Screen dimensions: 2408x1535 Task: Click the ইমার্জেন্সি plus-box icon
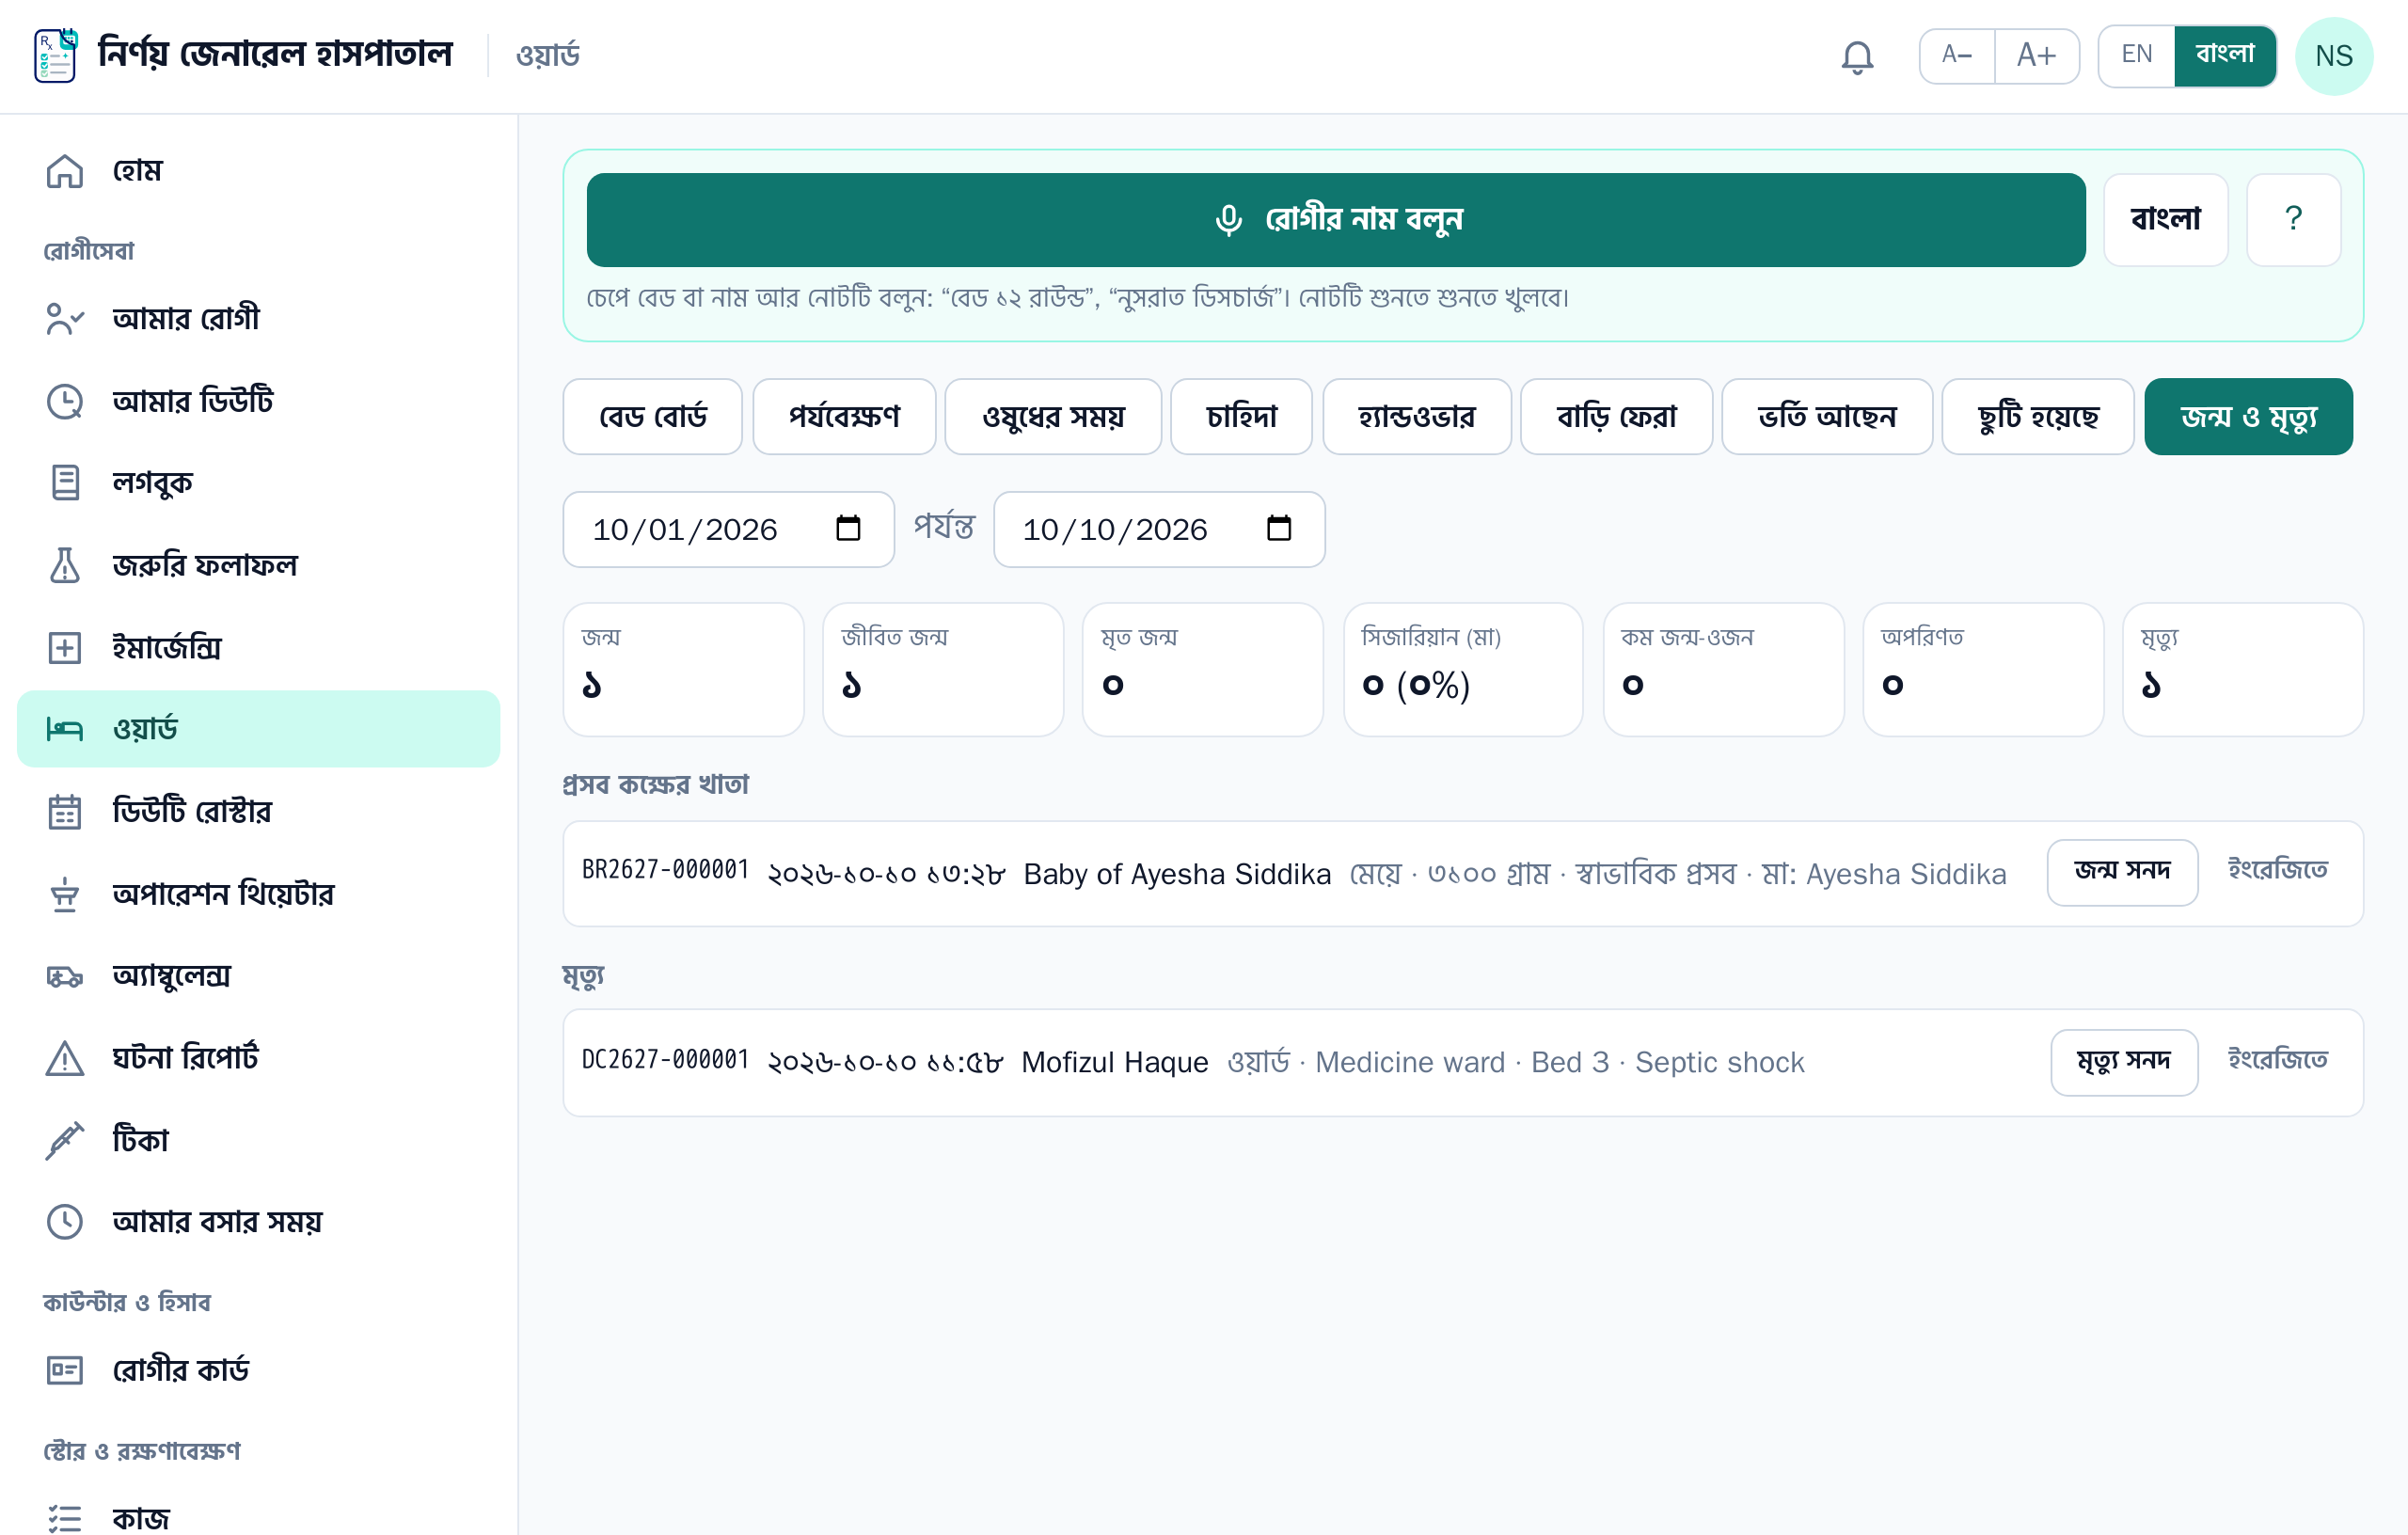pos(65,647)
